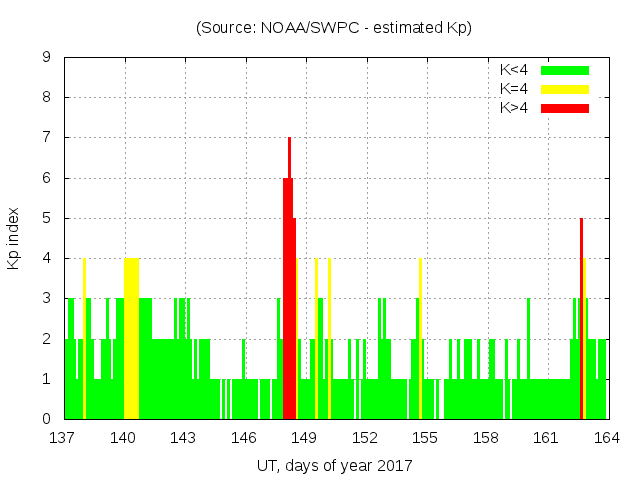Click the x-axis tick label 146
Viewport: 640px width, 480px height.
point(244,438)
